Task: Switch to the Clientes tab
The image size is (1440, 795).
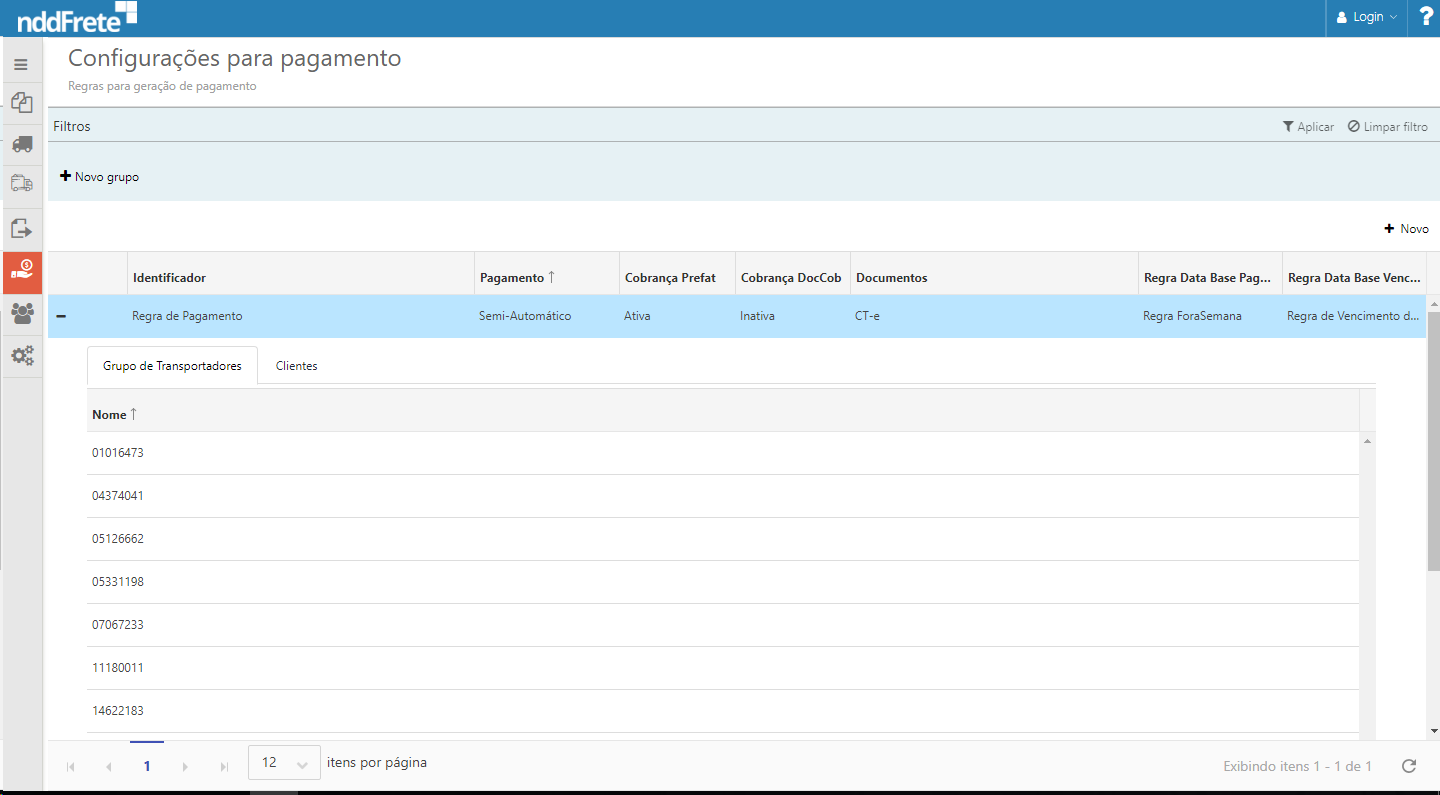Action: coord(297,366)
